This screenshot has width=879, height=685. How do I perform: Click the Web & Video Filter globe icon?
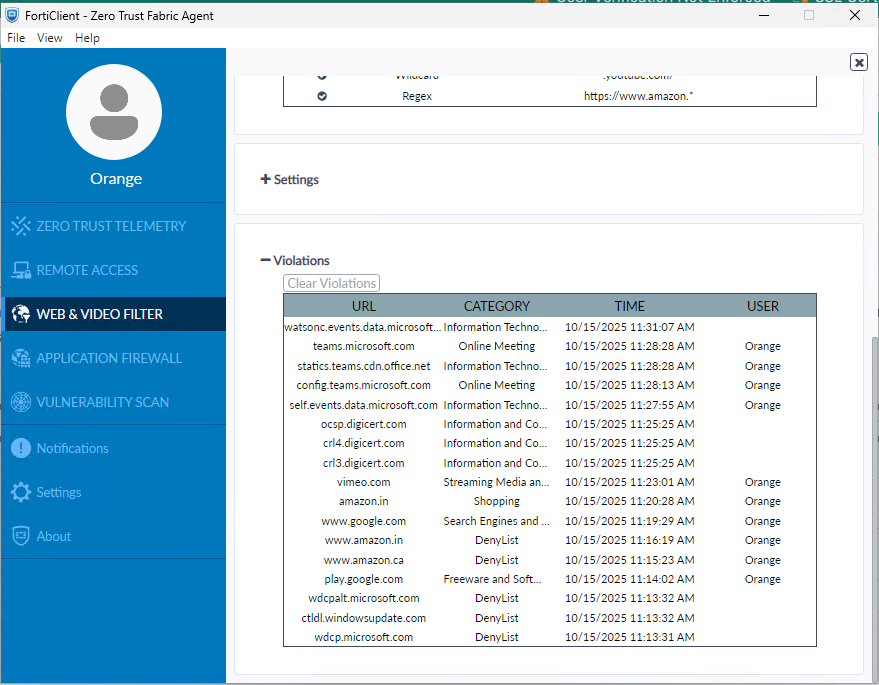[x=21, y=314]
